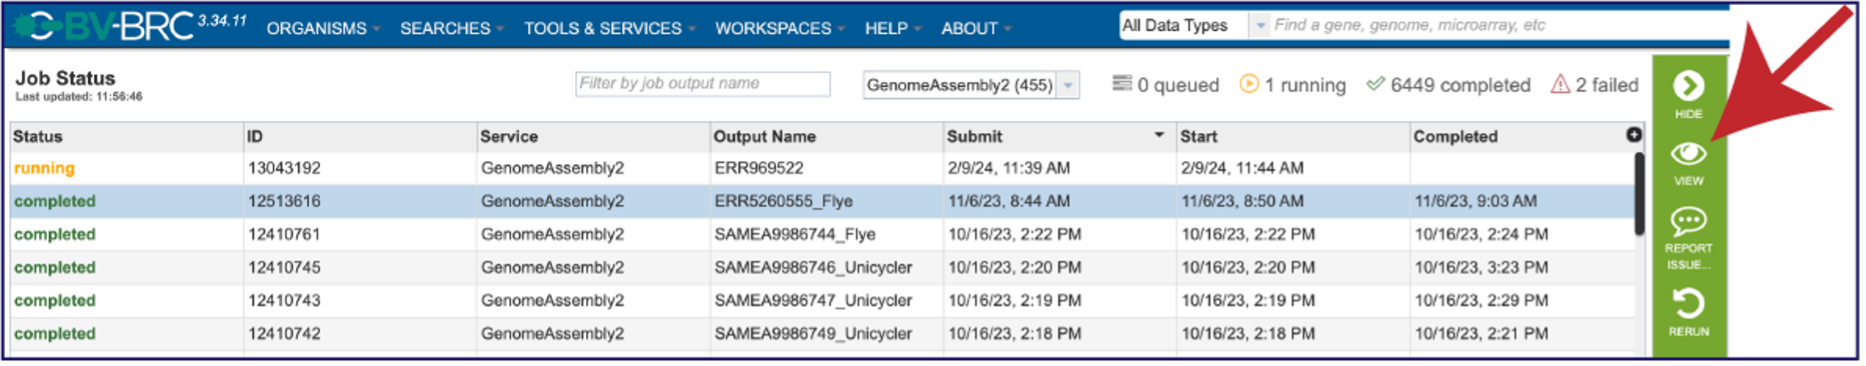Click the Submit column sort arrow
The width and height of the screenshot is (1866, 366).
[x=1159, y=135]
